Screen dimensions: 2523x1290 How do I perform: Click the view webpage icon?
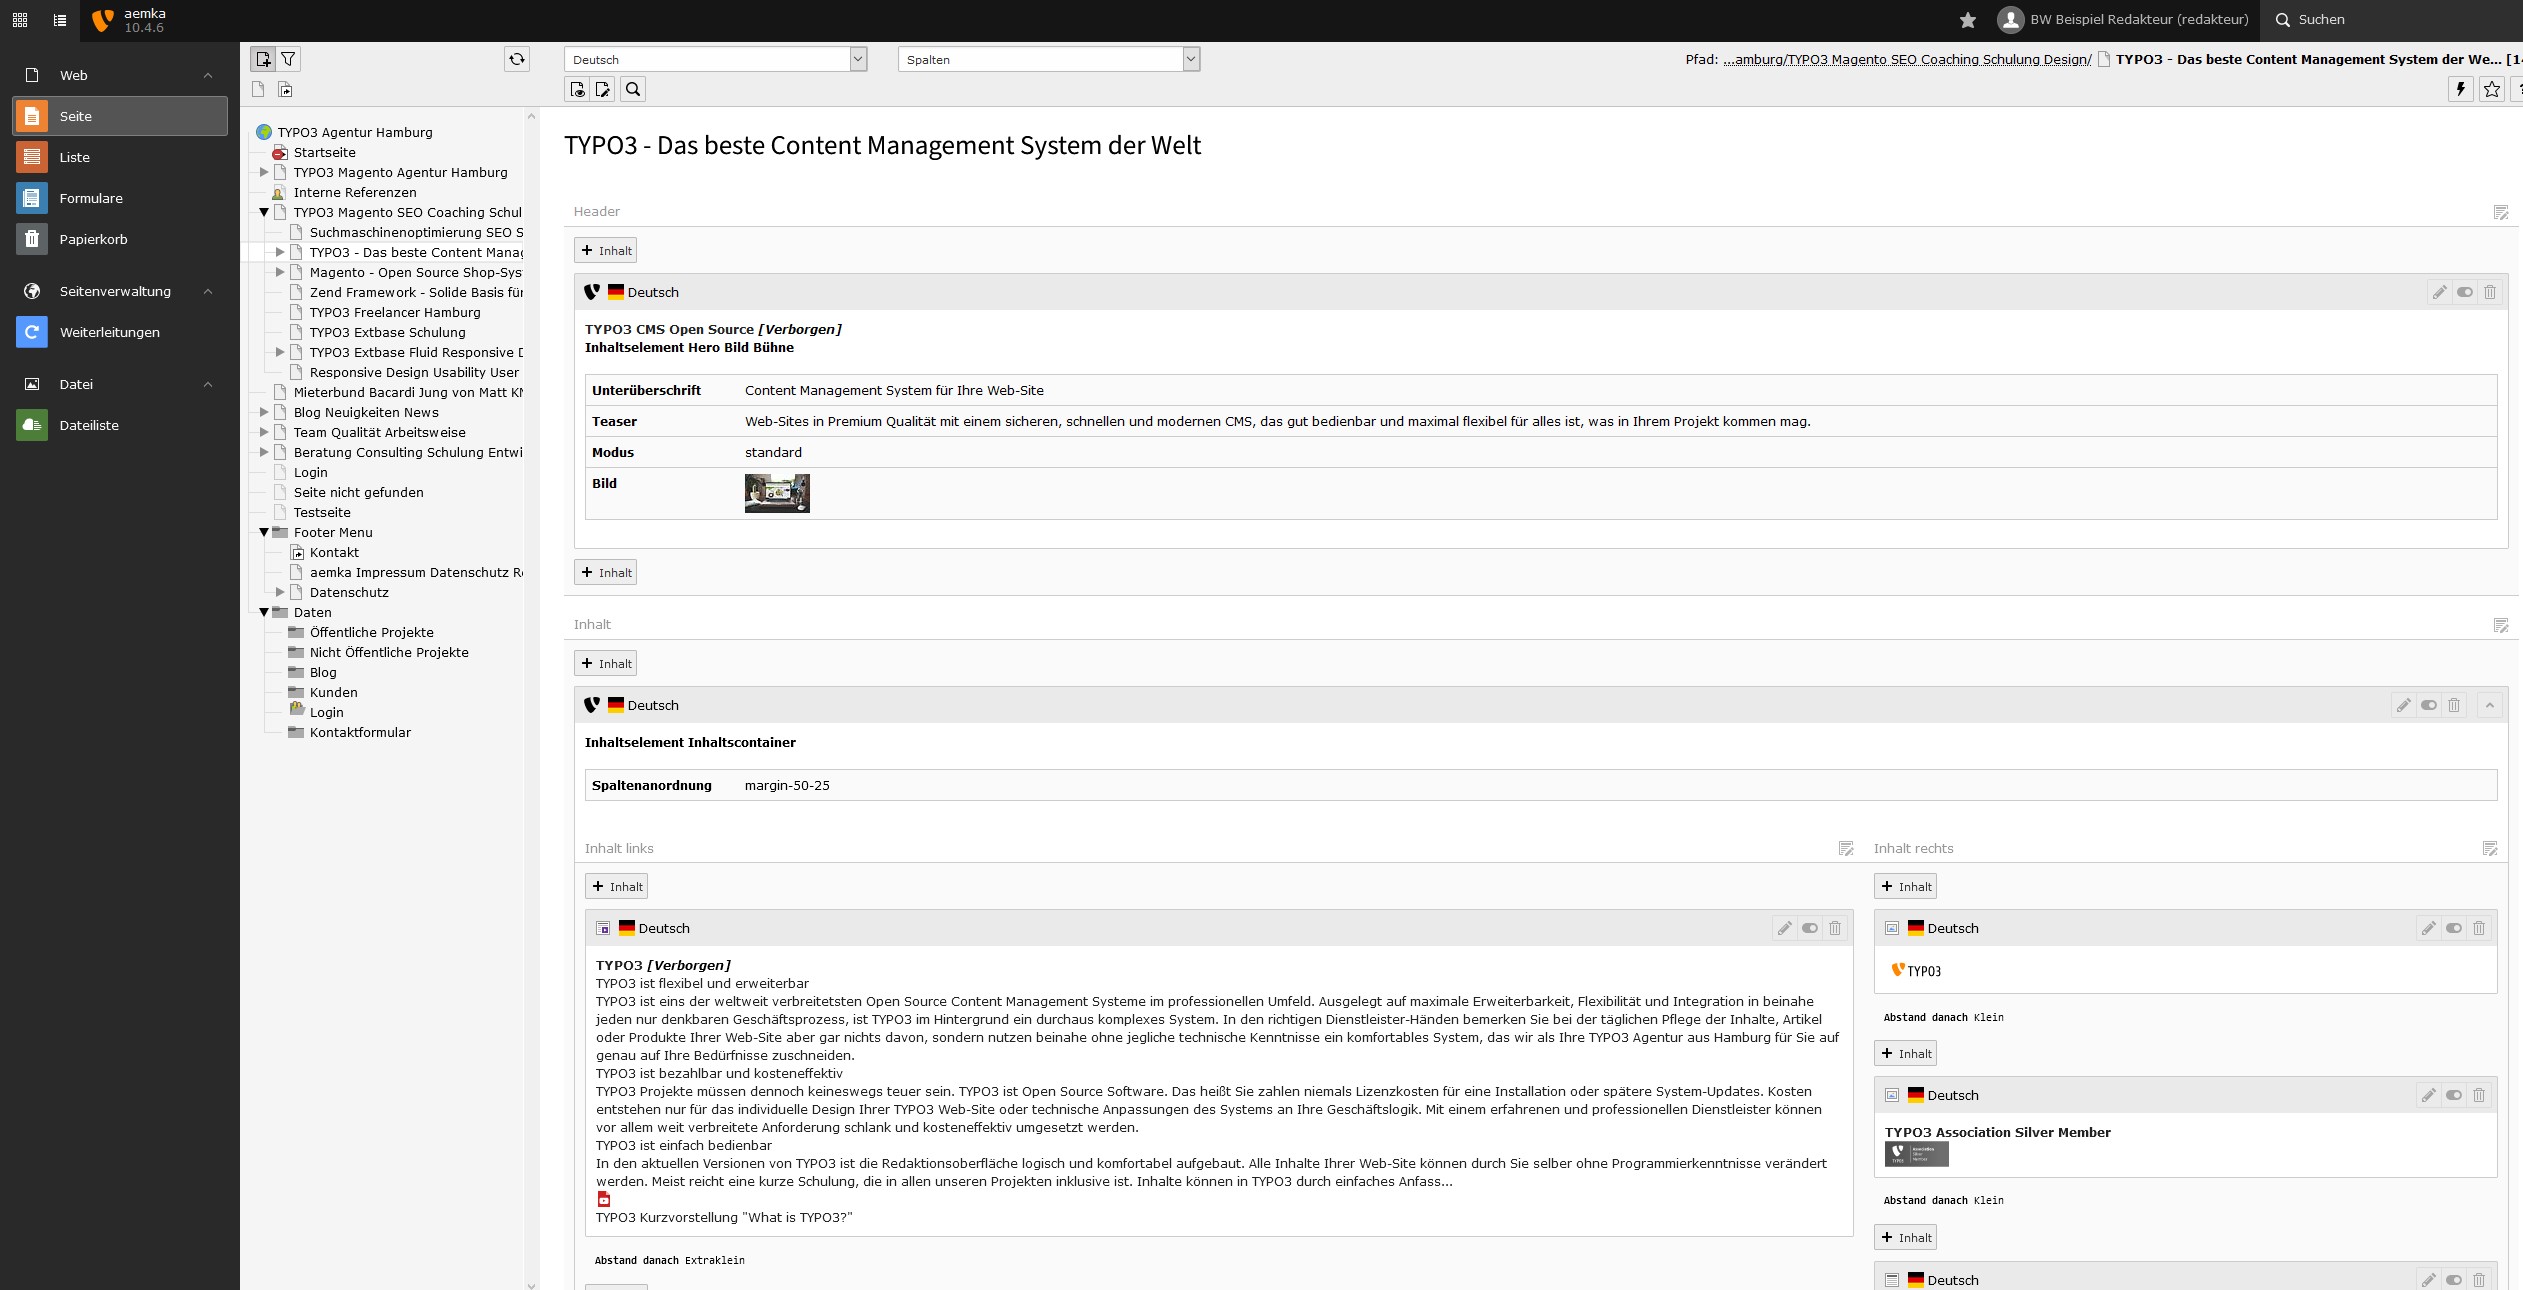coord(577,90)
